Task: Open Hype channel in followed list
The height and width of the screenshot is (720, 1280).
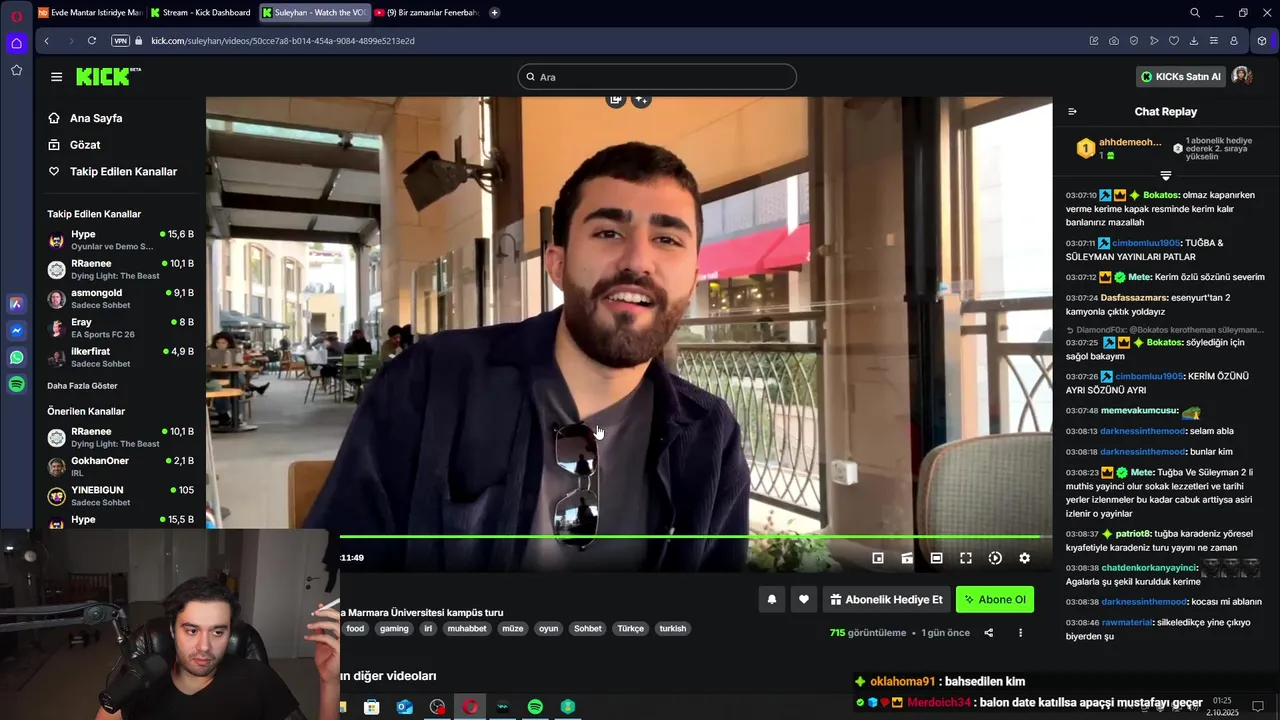Action: (x=121, y=240)
